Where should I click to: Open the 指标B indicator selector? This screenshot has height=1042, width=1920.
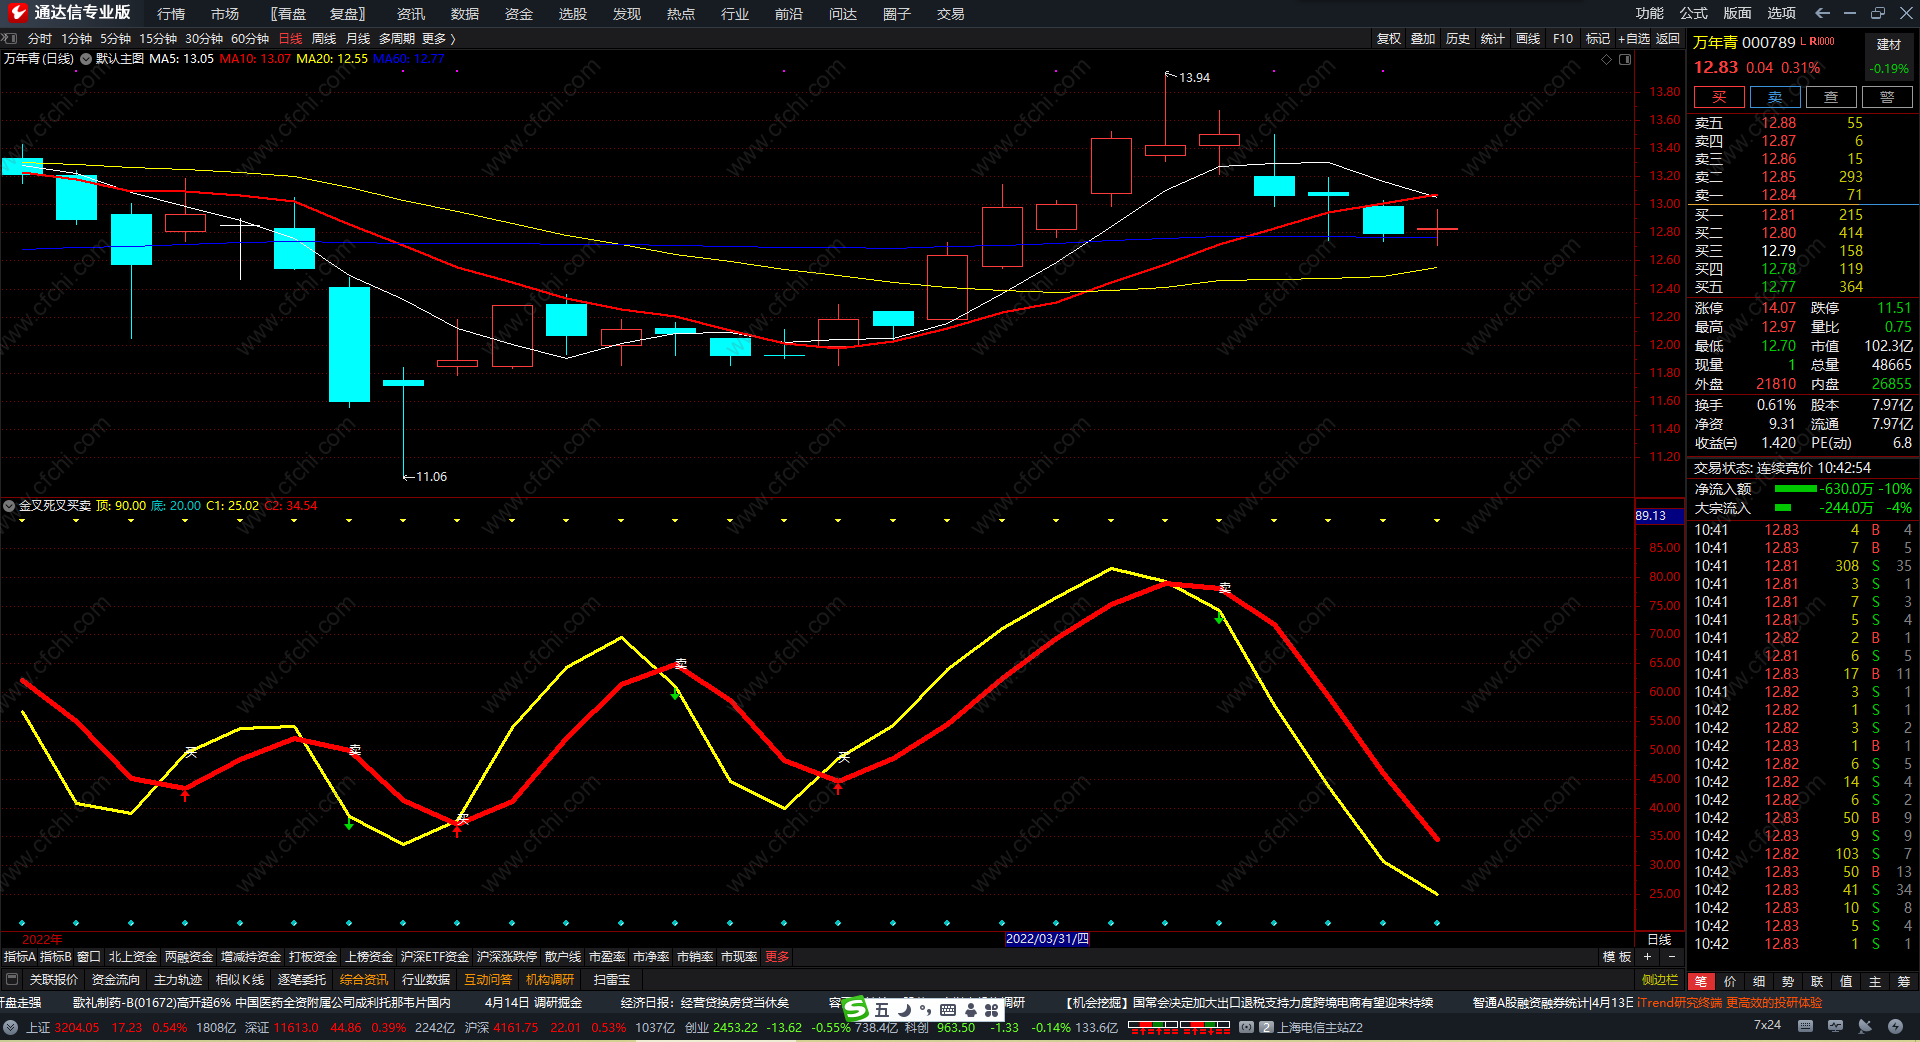(56, 957)
